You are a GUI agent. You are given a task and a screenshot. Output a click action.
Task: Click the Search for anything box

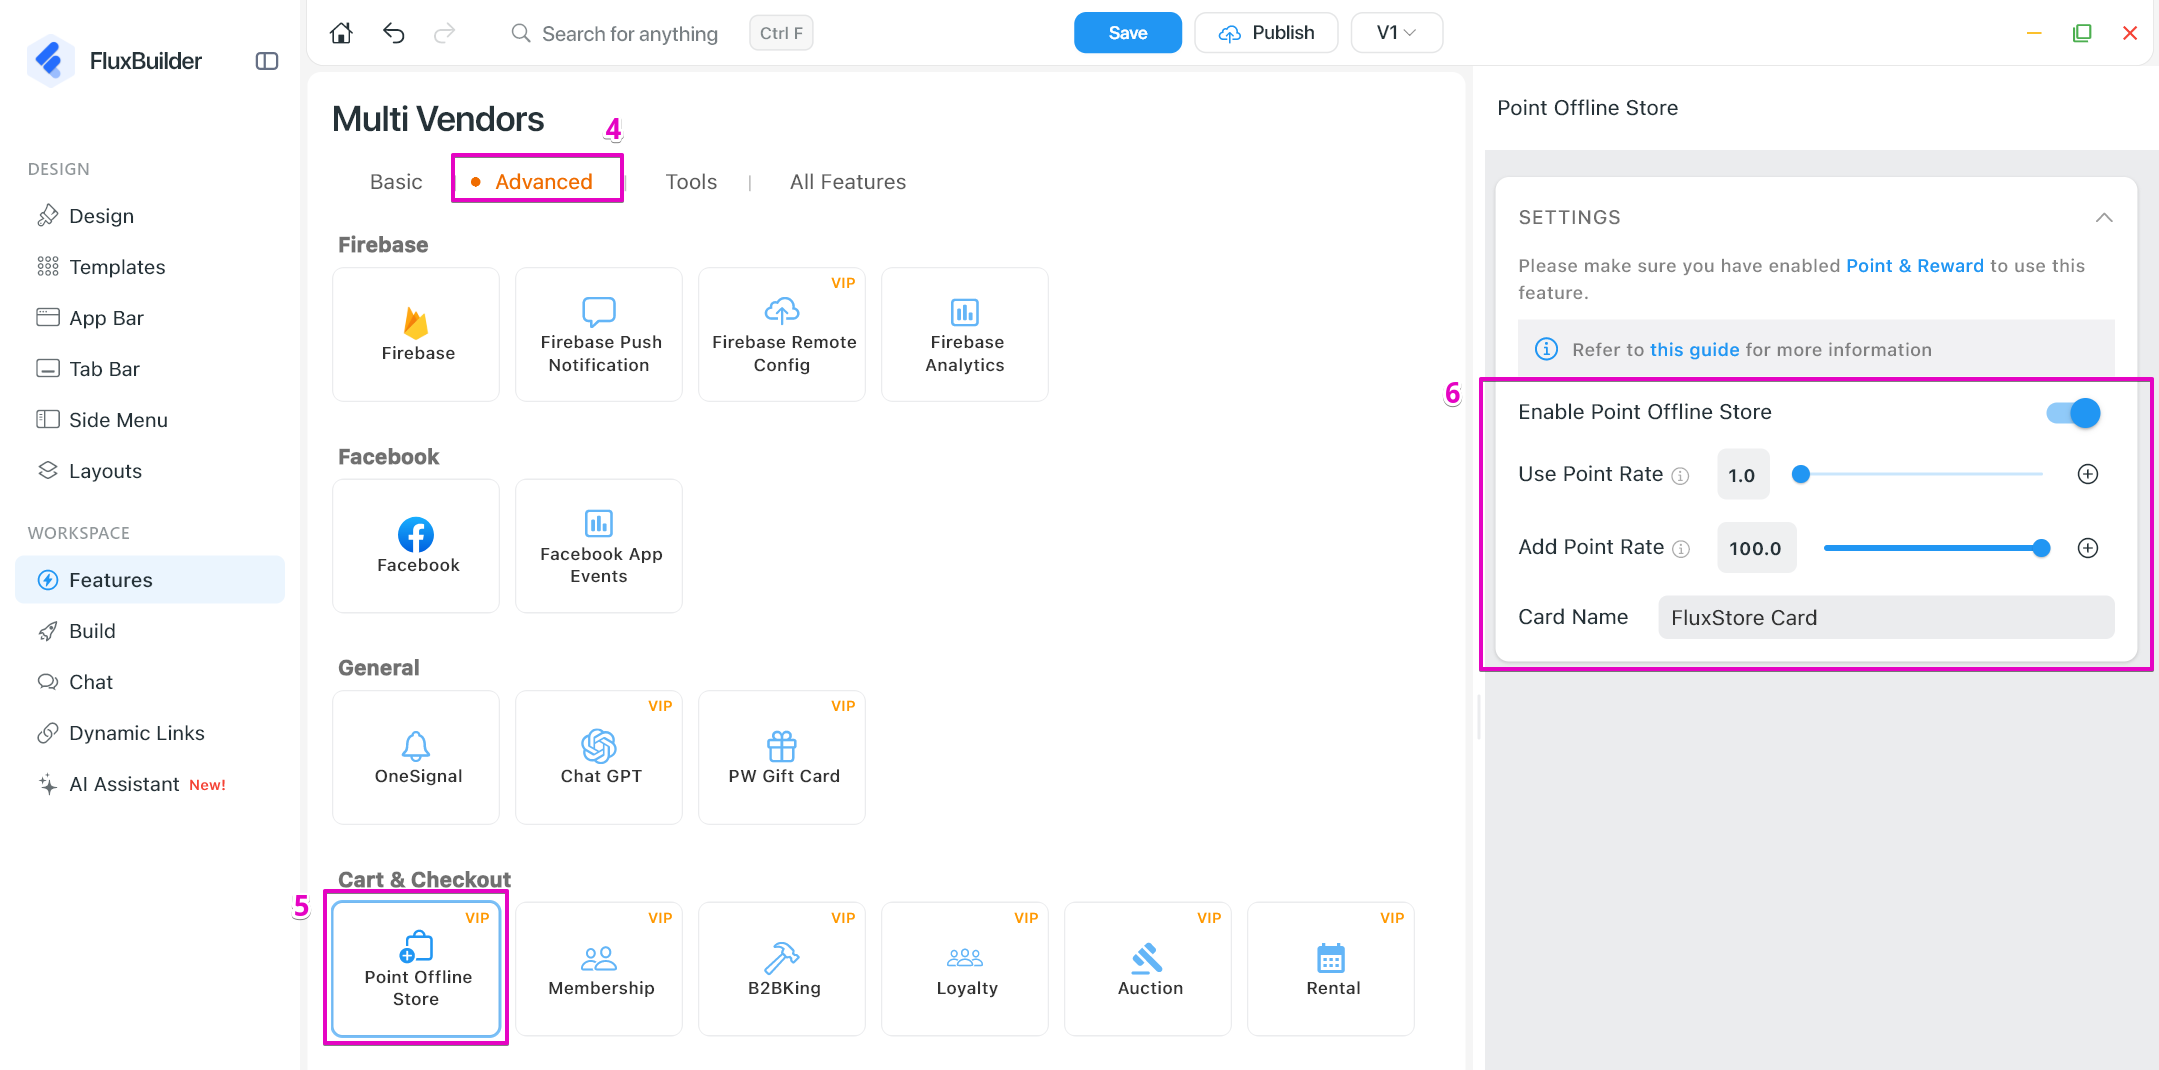(629, 34)
